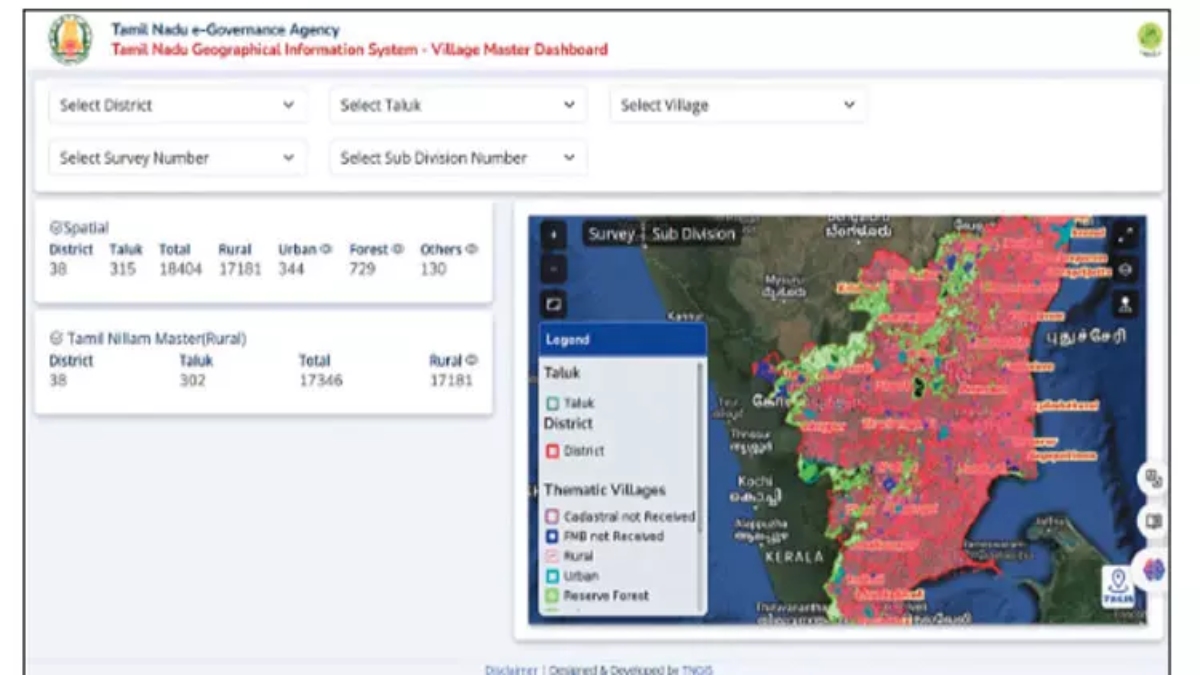The image size is (1200, 675).
Task: Switch to the Sub Division map tab
Action: click(693, 234)
